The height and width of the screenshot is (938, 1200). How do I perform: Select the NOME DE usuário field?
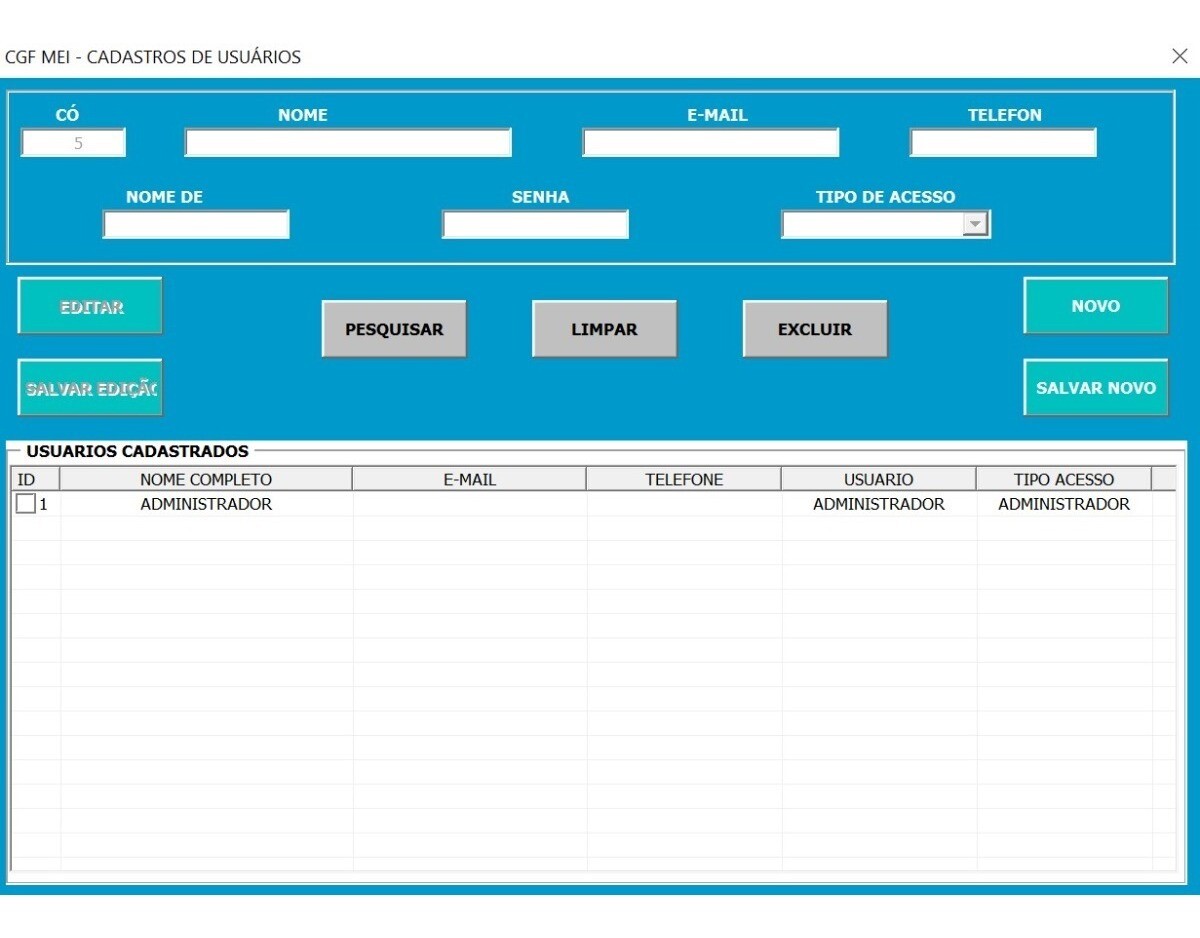tap(196, 225)
